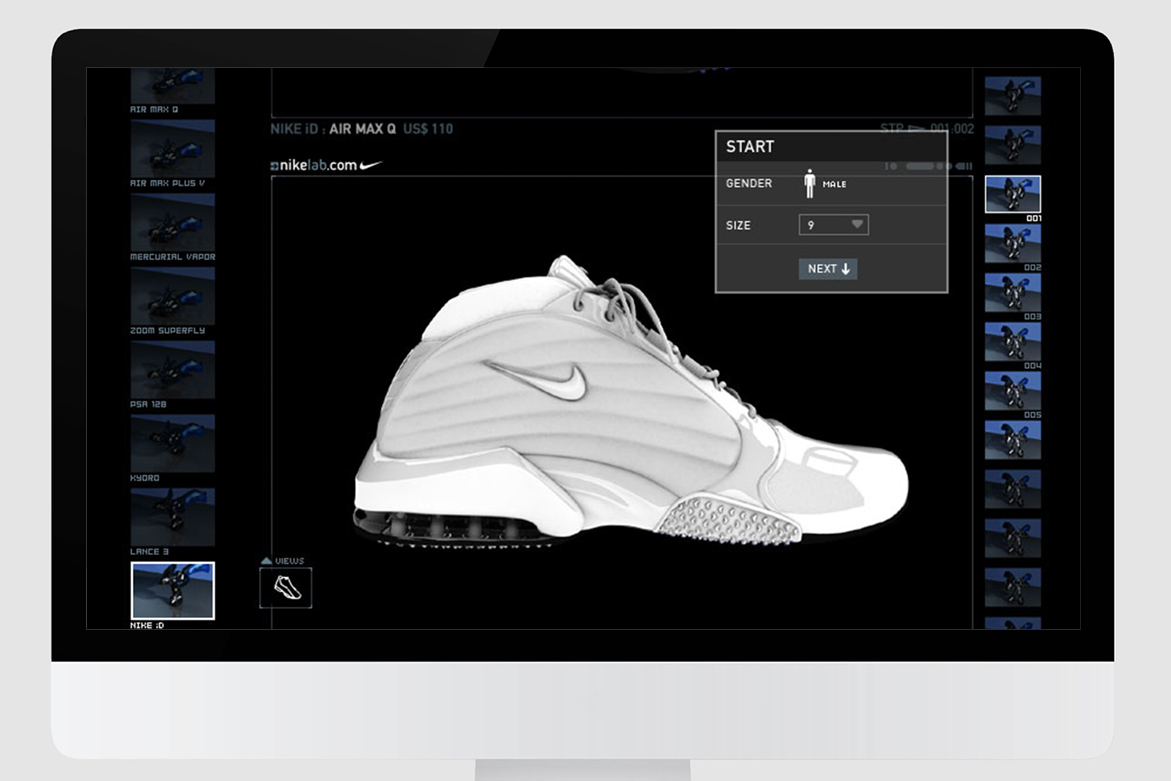Viewport: 1171px width, 781px height.
Task: Click the highlighted NIKE iD thumbnail
Action: tap(173, 591)
